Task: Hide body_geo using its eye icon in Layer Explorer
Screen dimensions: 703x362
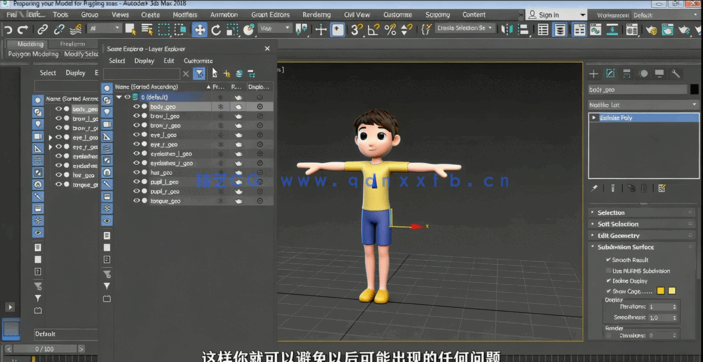Action: point(137,107)
